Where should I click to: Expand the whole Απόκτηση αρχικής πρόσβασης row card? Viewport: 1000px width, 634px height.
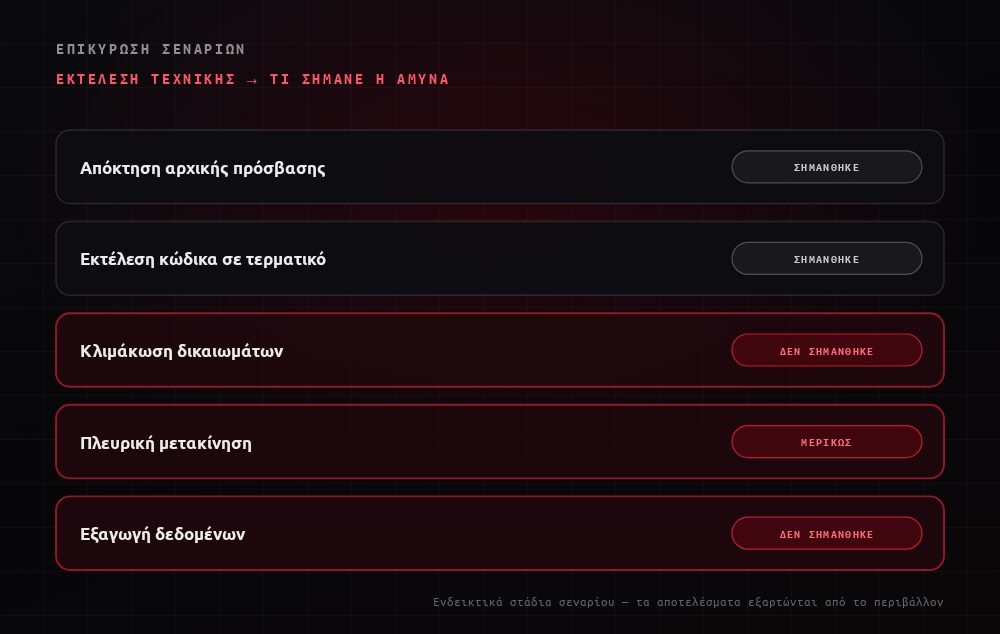click(x=500, y=167)
